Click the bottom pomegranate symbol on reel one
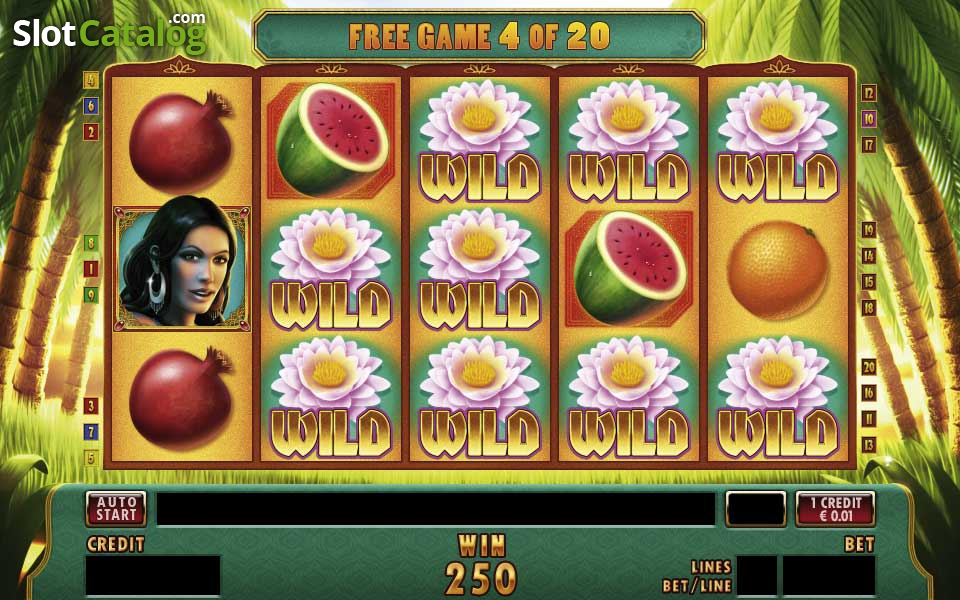This screenshot has height=600, width=960. (180, 397)
